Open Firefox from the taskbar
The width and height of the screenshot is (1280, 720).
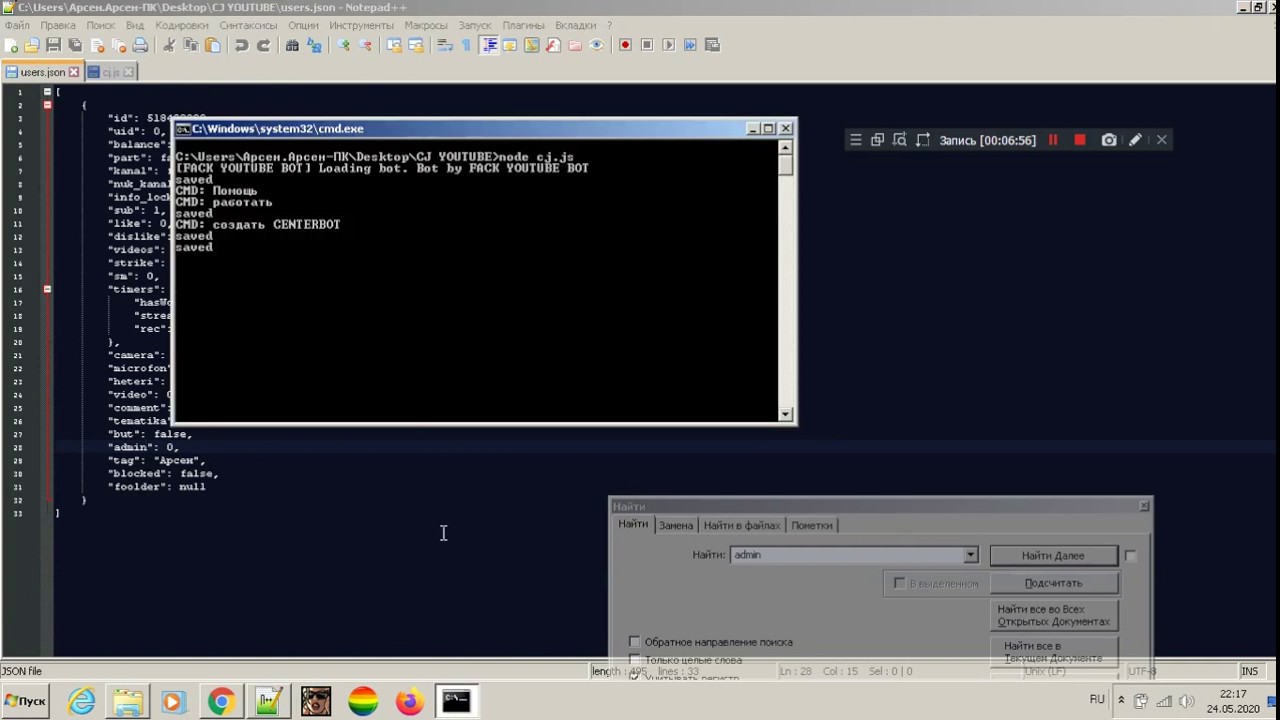pos(409,702)
